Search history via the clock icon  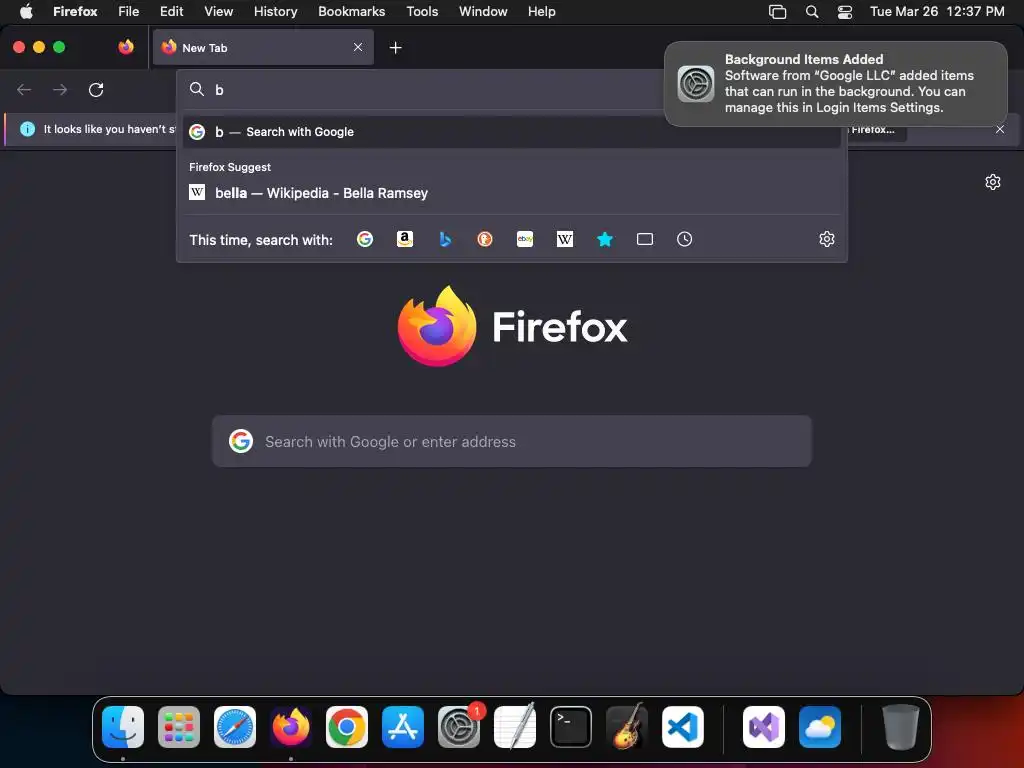coord(684,239)
